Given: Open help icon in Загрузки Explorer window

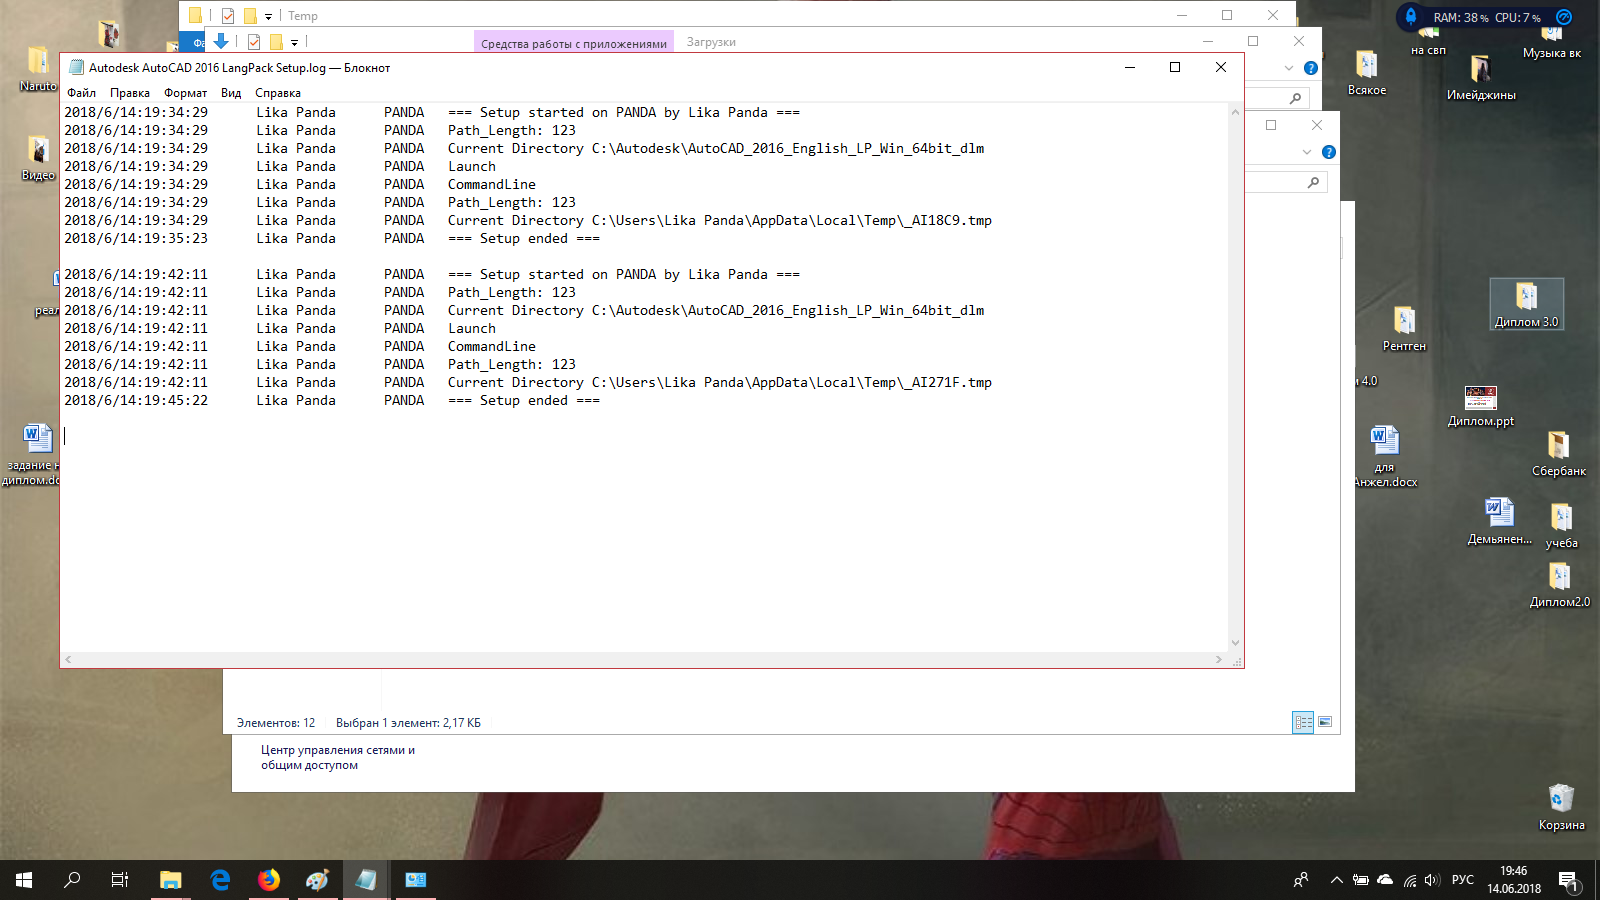Looking at the screenshot, I should (1311, 68).
